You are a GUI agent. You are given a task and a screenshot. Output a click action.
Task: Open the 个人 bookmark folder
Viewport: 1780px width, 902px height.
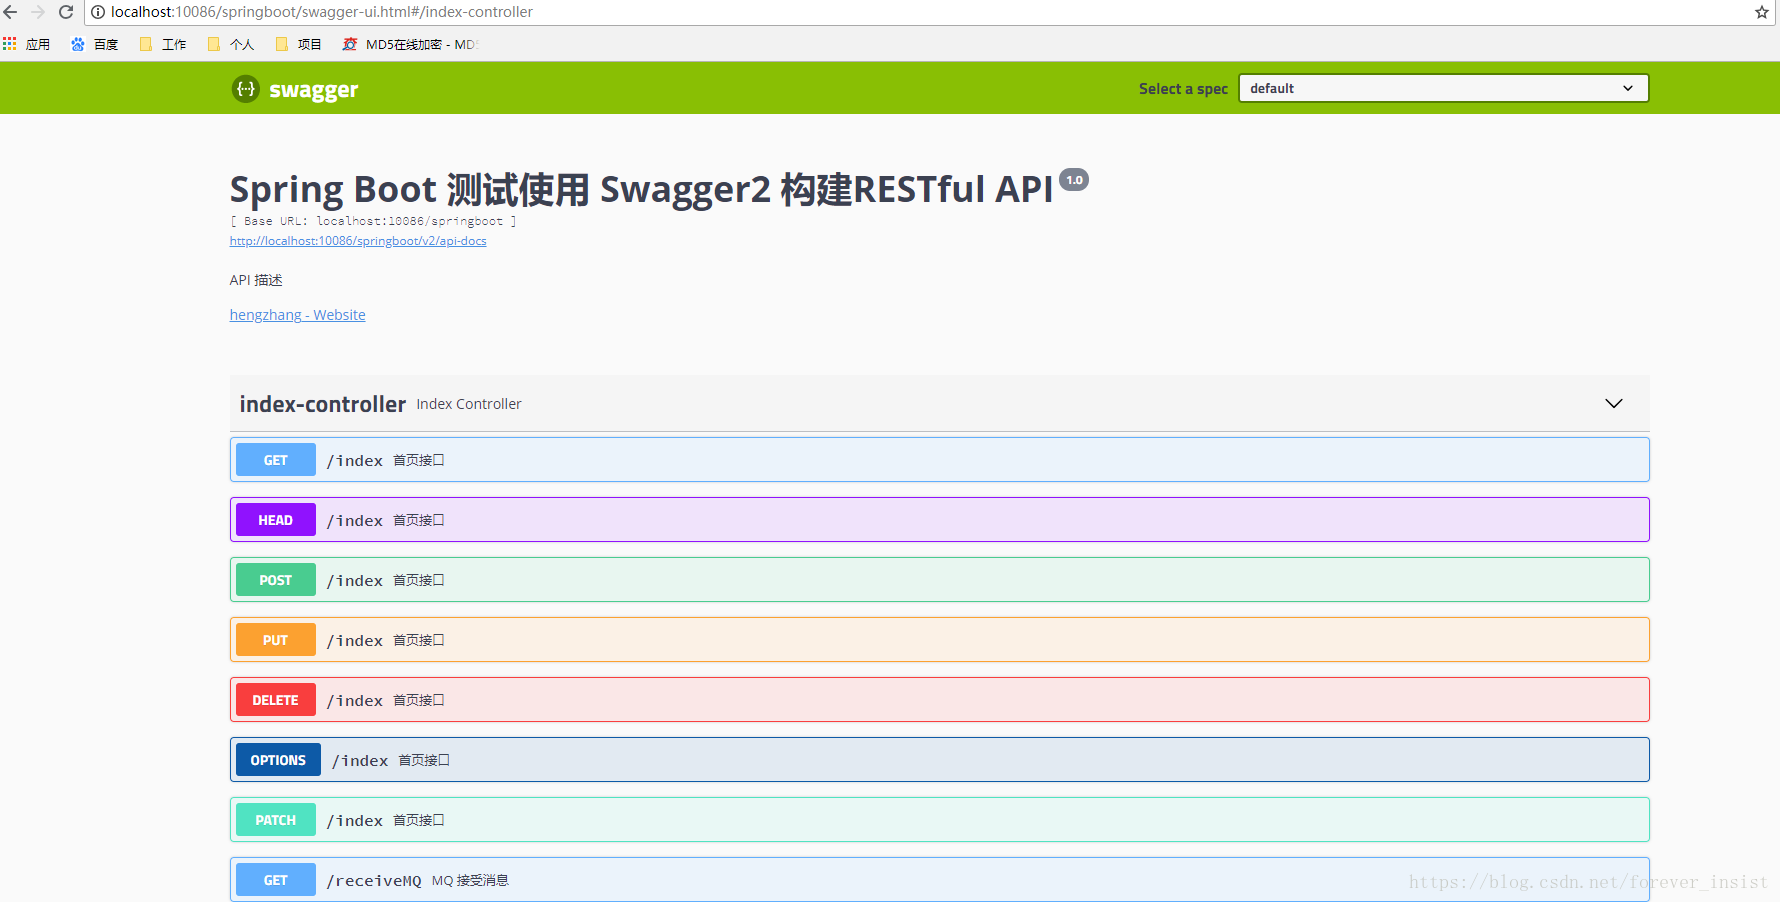point(231,44)
